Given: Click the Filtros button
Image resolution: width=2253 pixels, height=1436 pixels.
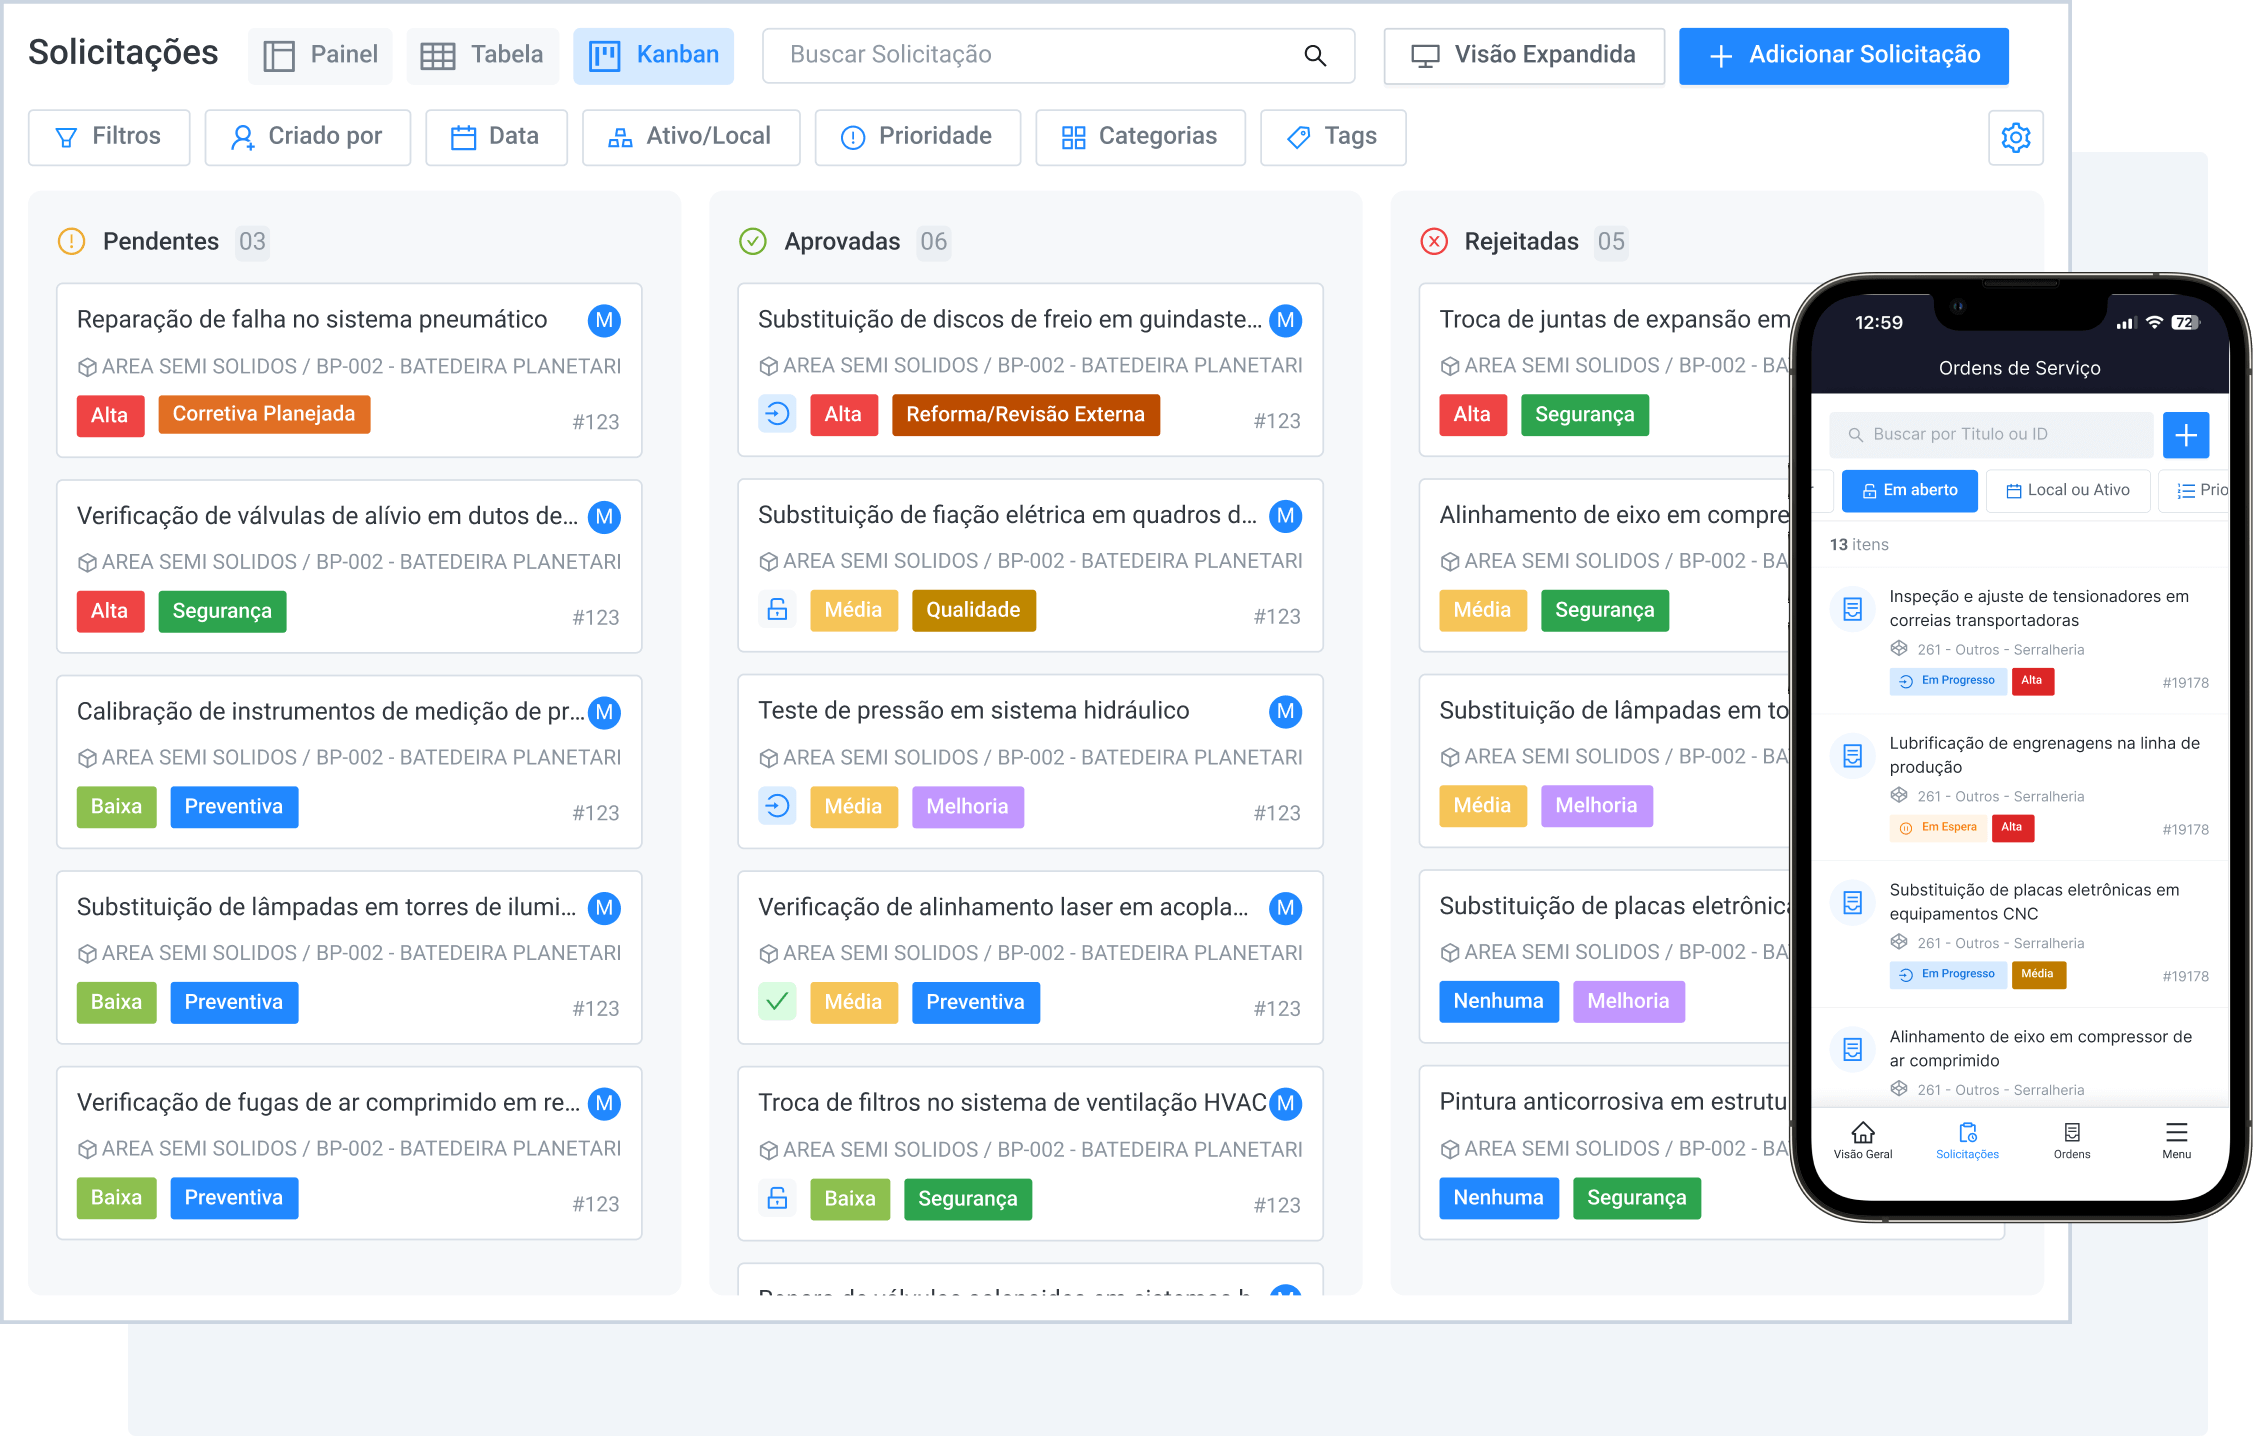Looking at the screenshot, I should point(109,137).
